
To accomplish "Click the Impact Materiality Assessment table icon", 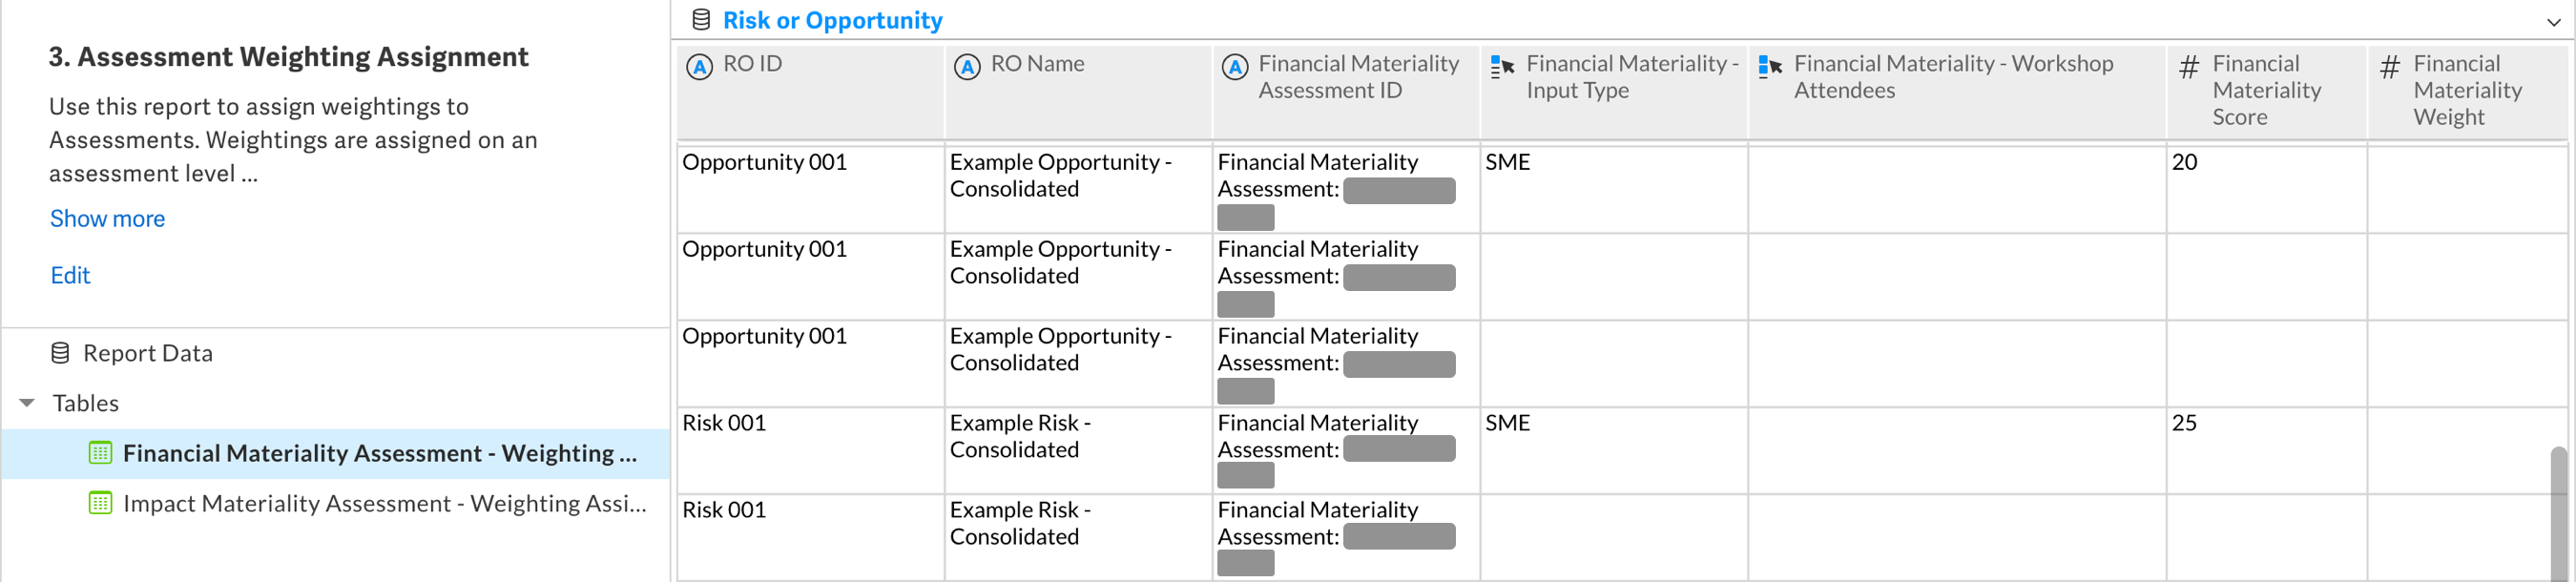I will point(100,503).
